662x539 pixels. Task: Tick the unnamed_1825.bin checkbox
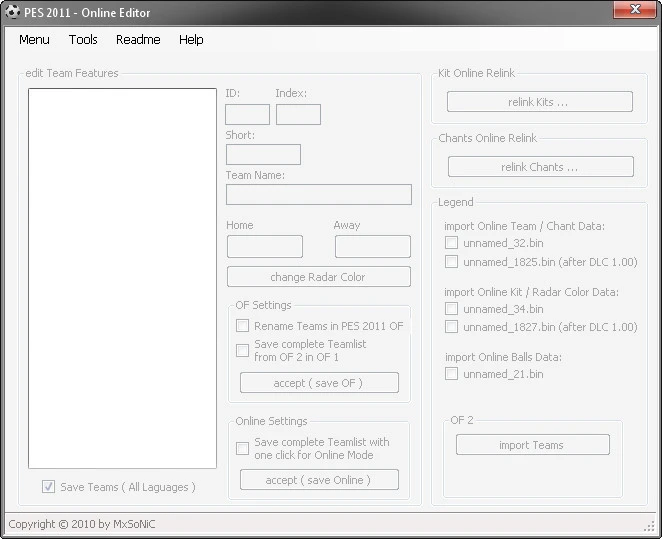pos(451,262)
